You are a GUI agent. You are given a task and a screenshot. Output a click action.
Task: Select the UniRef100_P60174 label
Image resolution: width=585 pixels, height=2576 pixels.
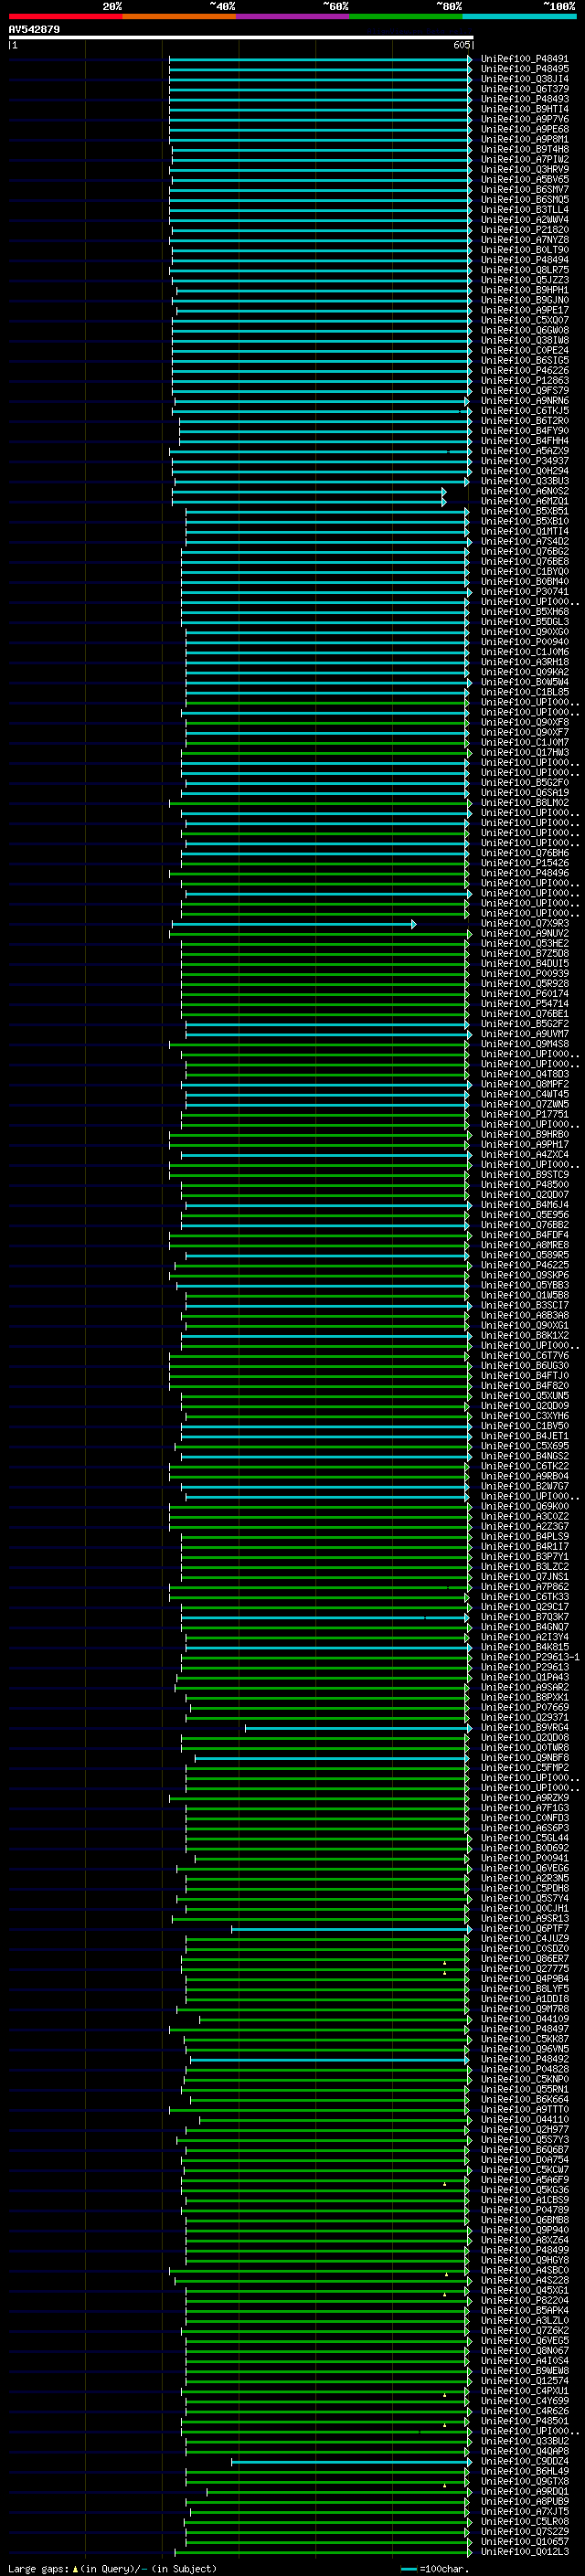click(x=525, y=993)
